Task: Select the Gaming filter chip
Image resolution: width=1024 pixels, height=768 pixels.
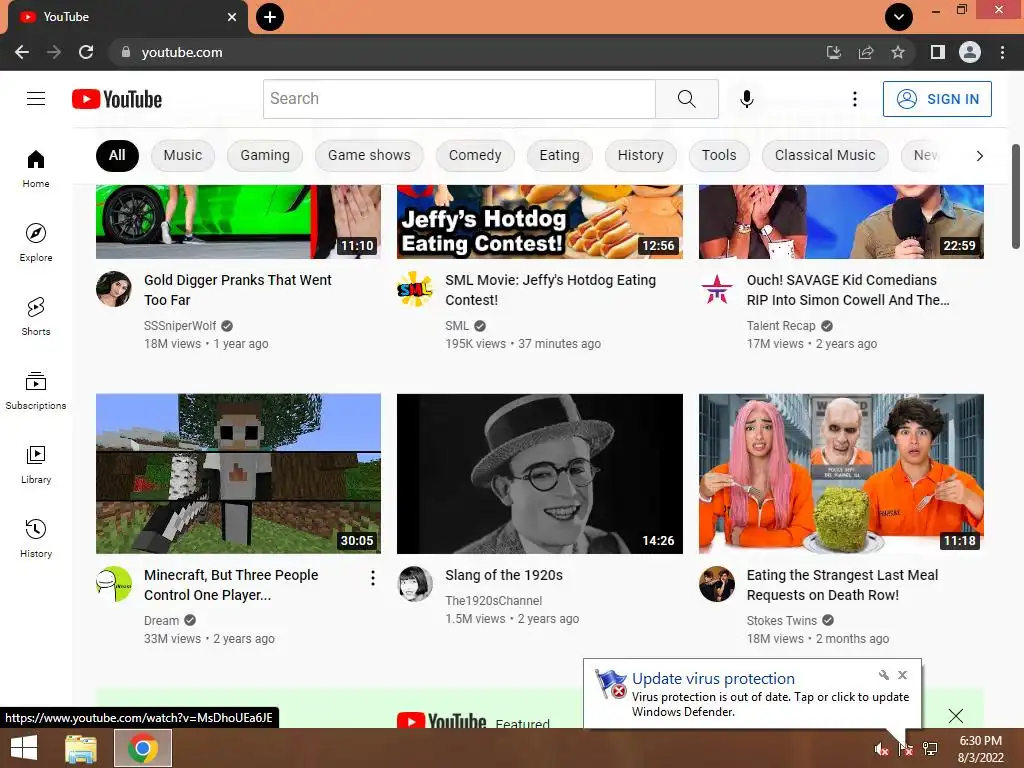Action: [264, 155]
